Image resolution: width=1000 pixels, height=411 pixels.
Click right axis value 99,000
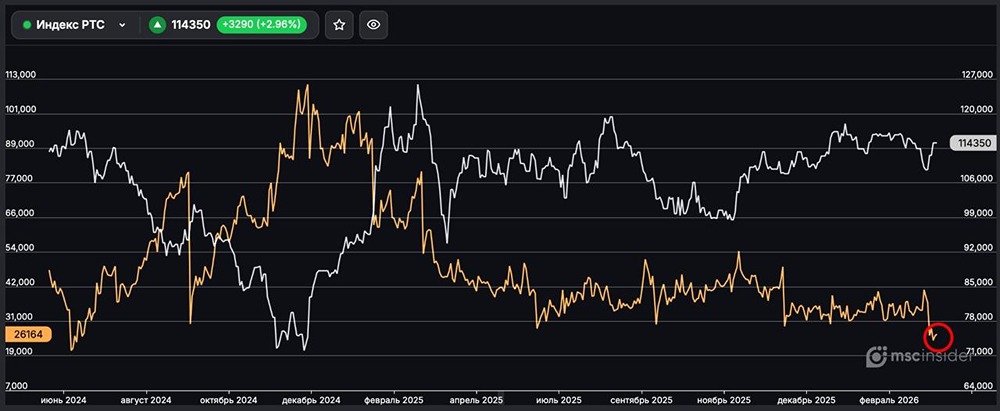[979, 213]
